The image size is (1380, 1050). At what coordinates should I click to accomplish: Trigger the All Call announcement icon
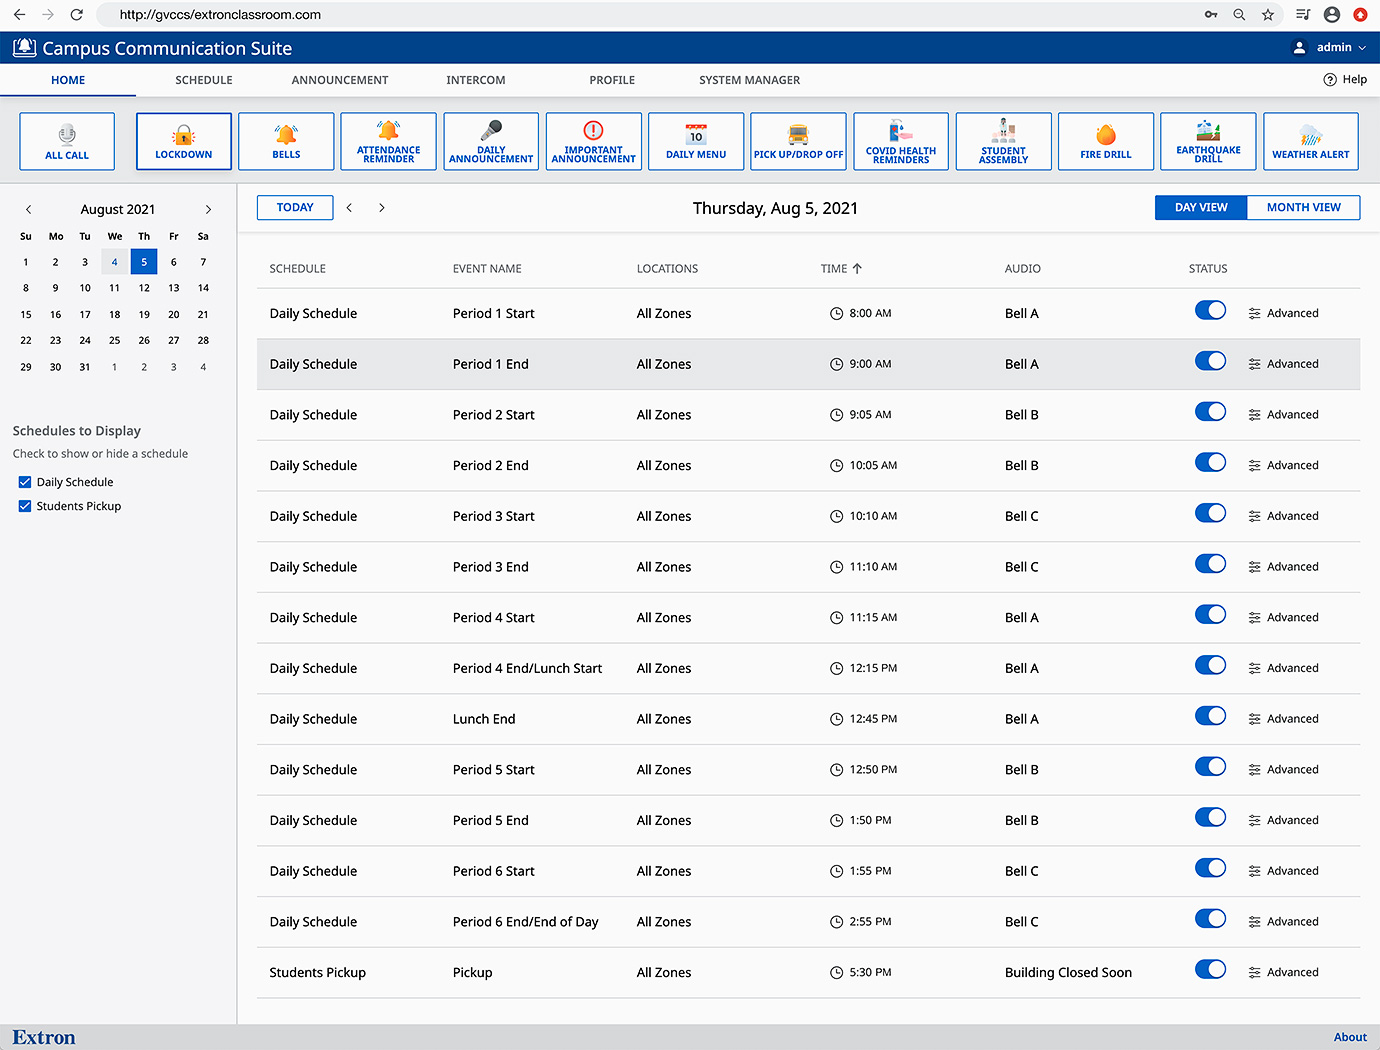click(66, 141)
